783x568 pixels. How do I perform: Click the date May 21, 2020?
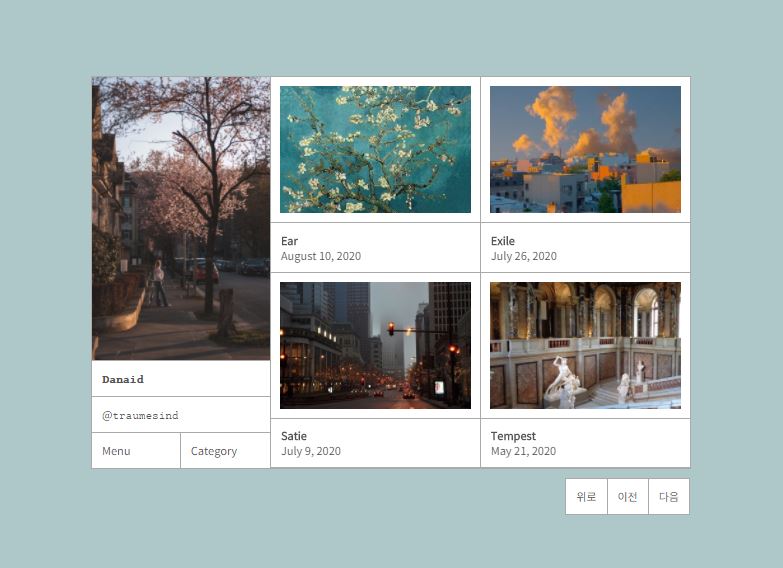(x=523, y=451)
